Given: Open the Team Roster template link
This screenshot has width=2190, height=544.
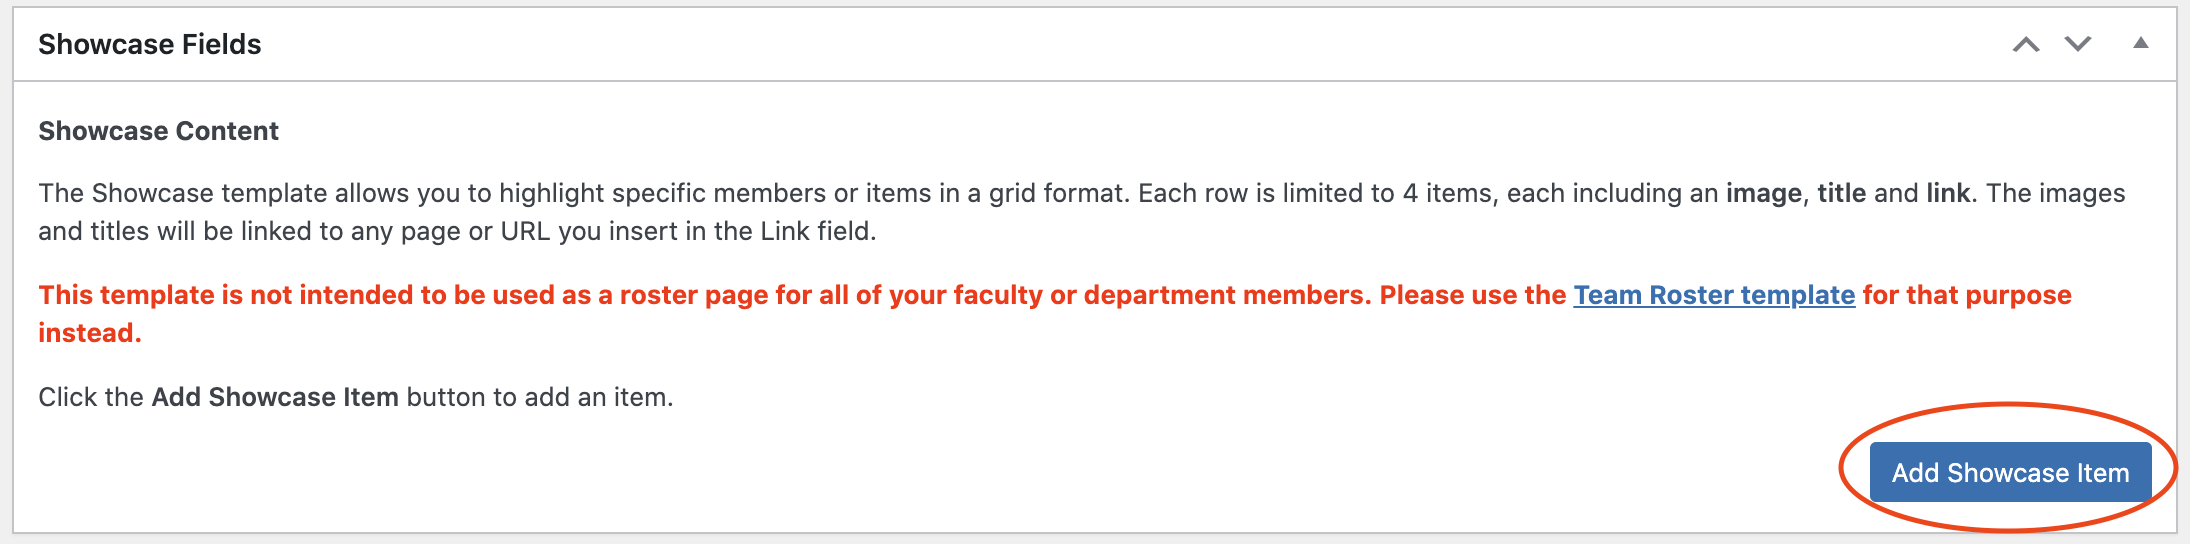Looking at the screenshot, I should (x=1714, y=295).
